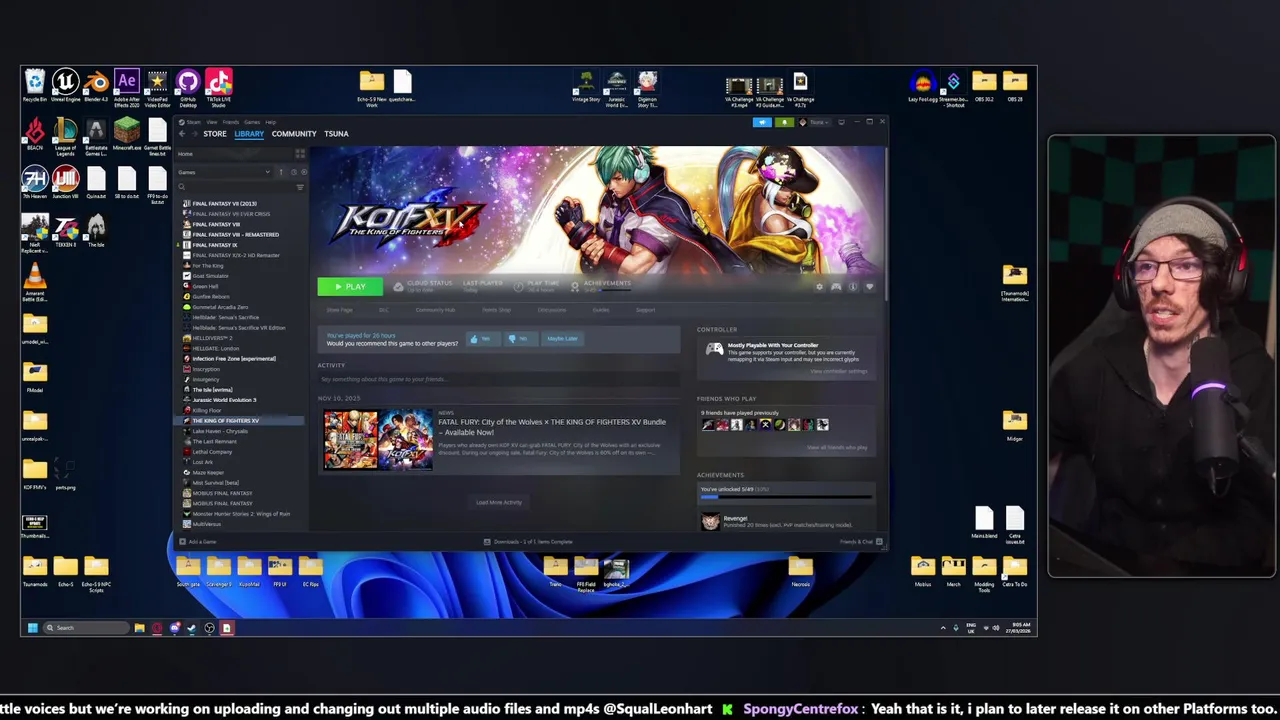The height and width of the screenshot is (720, 1280).
Task: Open the View menu in Steam
Action: [x=212, y=122]
